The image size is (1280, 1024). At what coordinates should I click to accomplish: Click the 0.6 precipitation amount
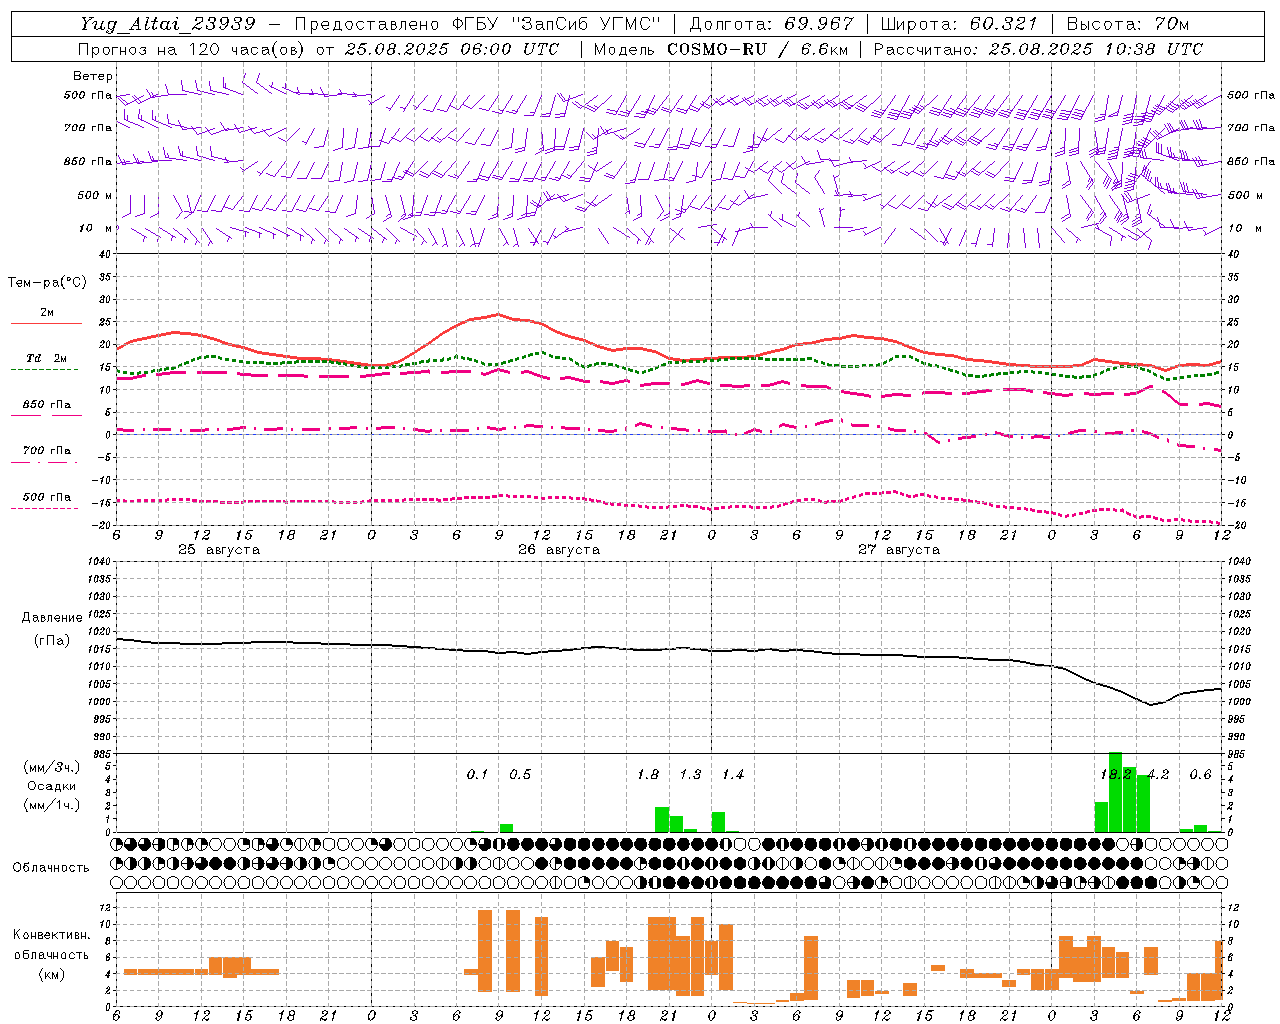pos(1200,775)
